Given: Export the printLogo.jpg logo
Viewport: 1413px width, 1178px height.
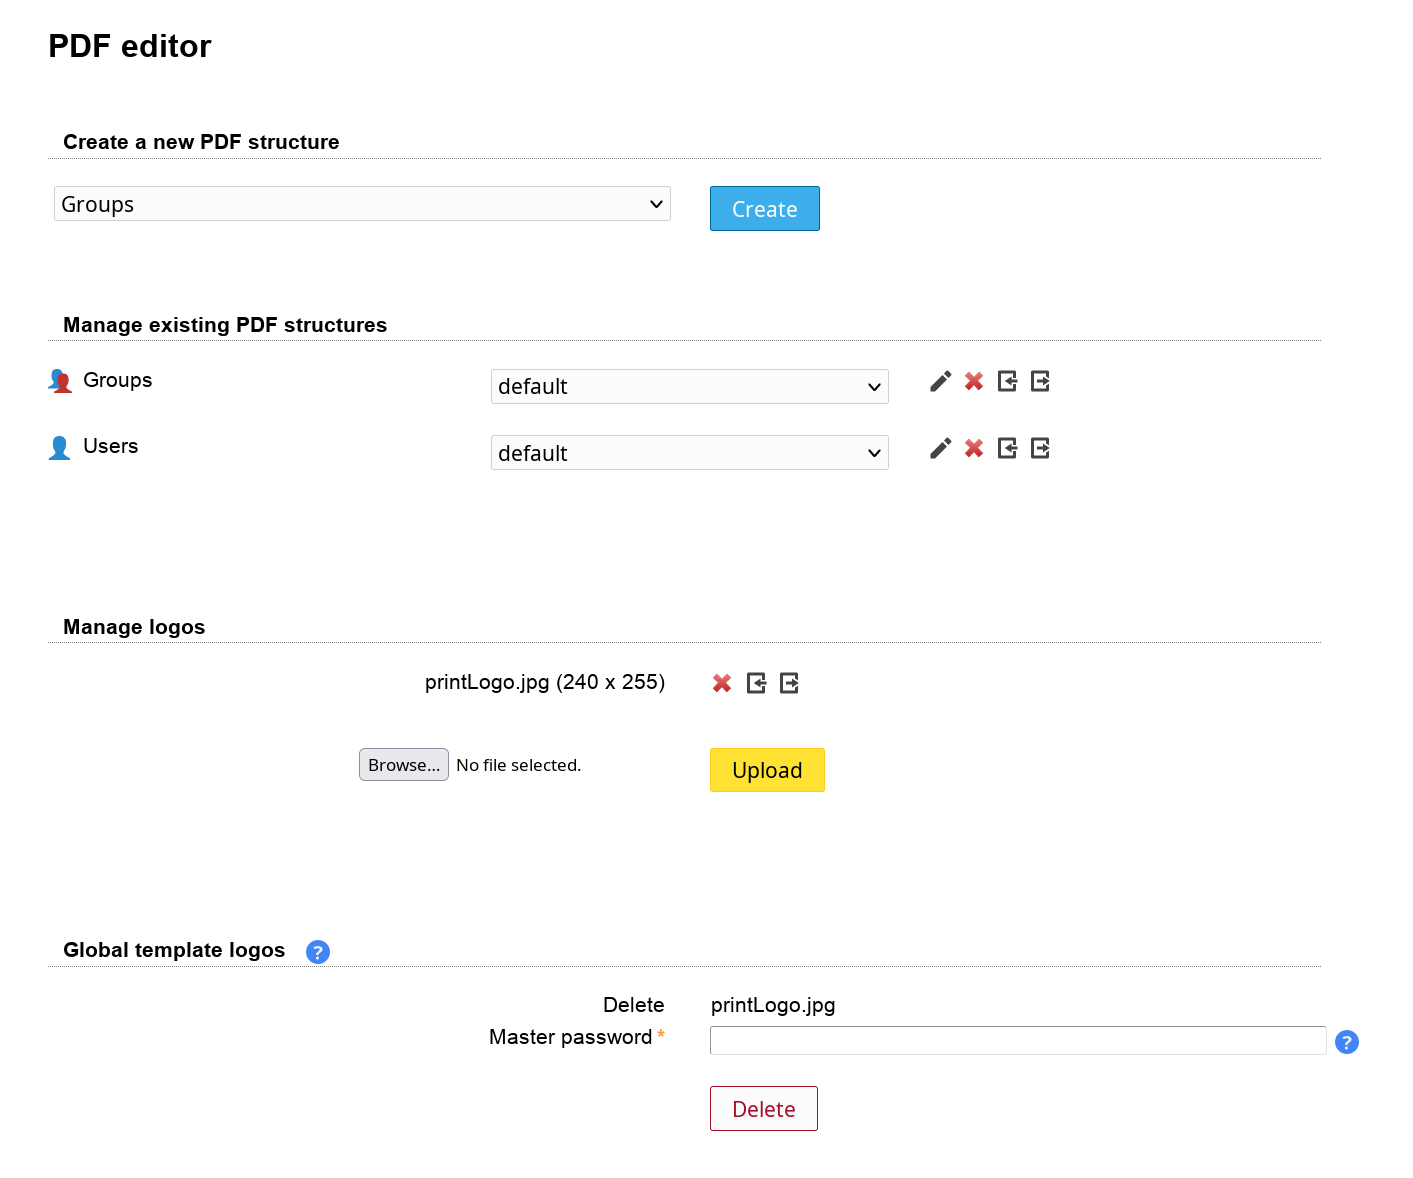Looking at the screenshot, I should pos(789,684).
